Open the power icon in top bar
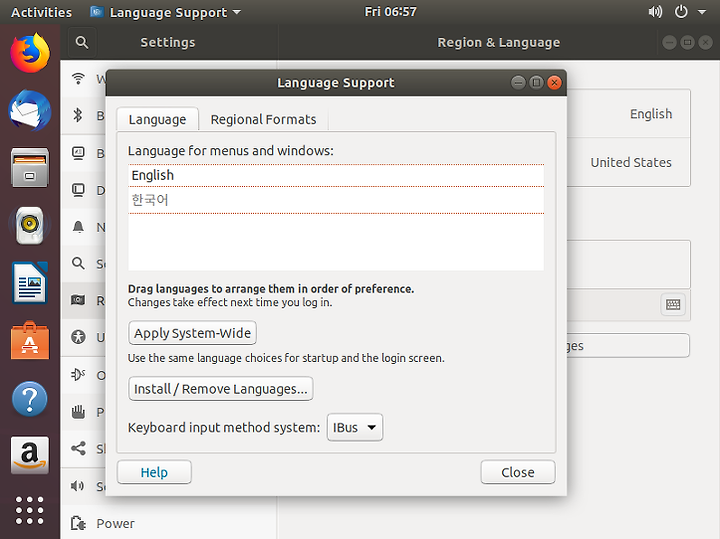This screenshot has width=720, height=539. 681,12
